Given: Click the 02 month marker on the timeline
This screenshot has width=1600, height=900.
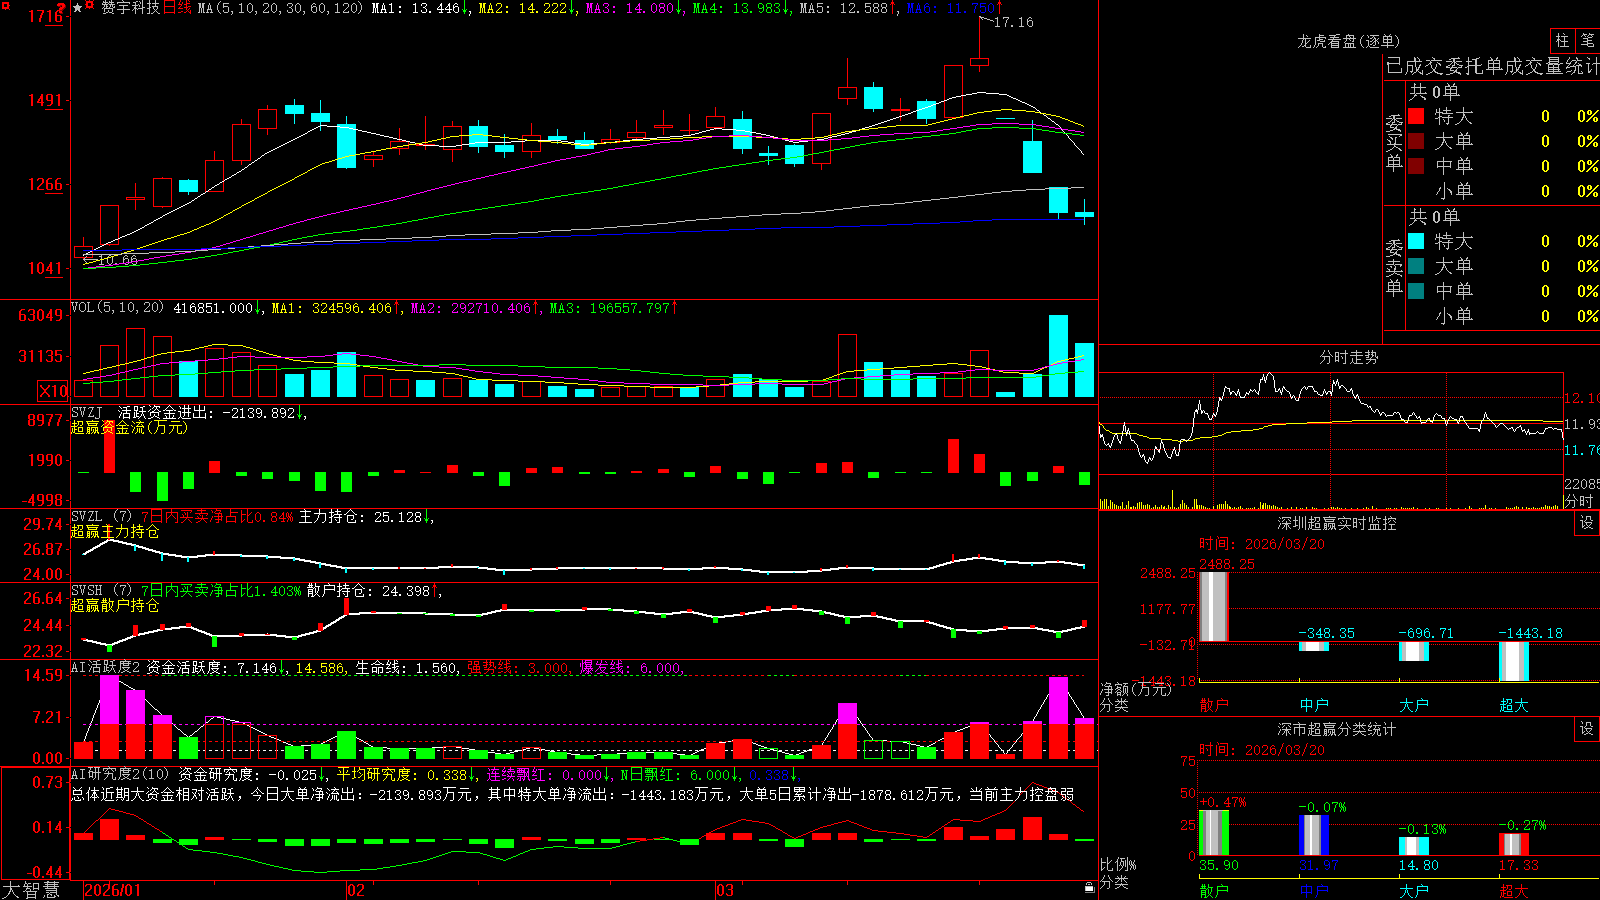Looking at the screenshot, I should click(356, 890).
